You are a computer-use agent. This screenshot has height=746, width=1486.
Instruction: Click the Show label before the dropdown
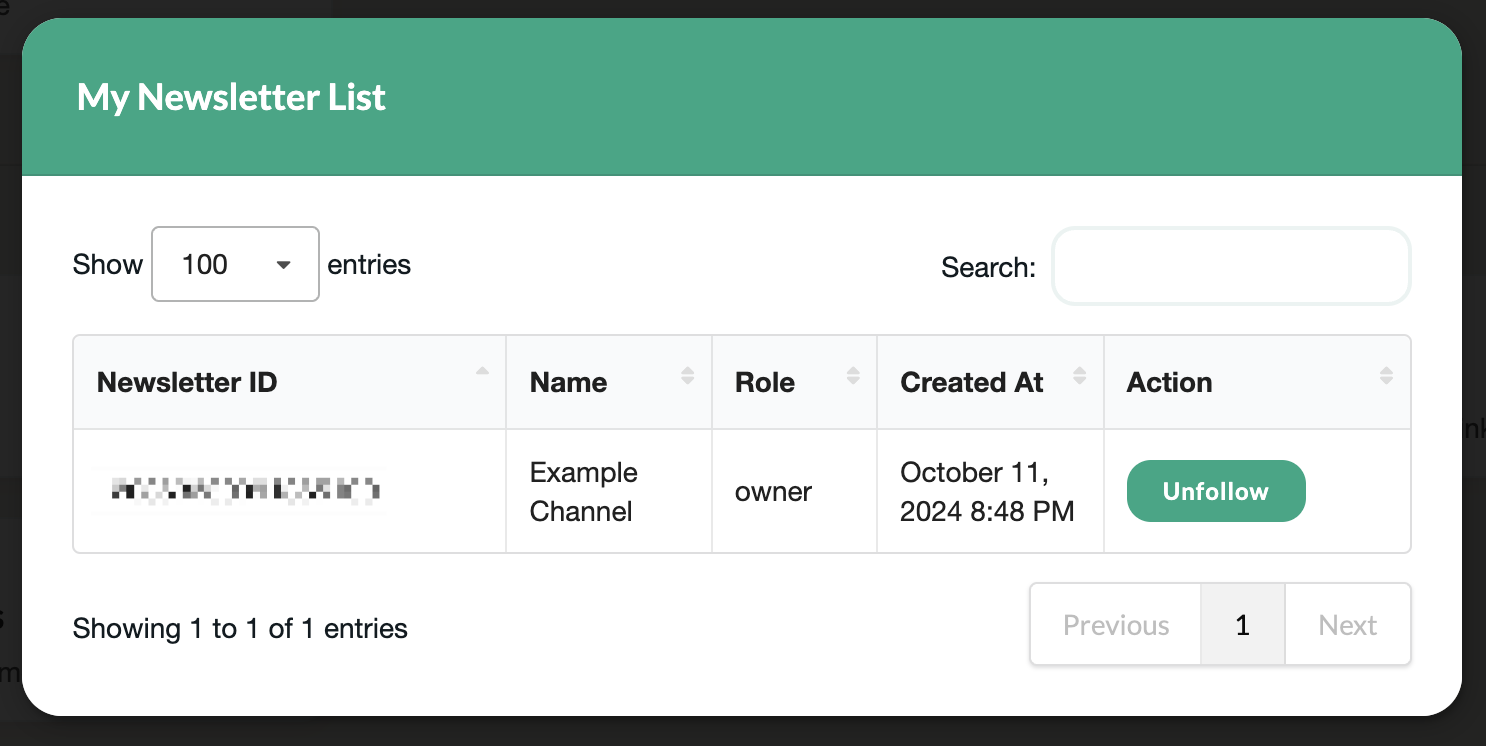108,264
